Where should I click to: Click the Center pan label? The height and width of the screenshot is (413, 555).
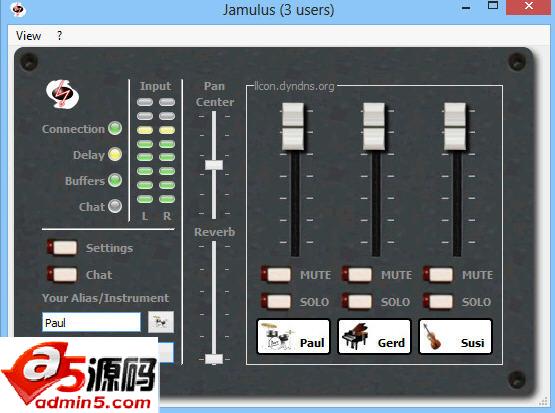[x=215, y=102]
